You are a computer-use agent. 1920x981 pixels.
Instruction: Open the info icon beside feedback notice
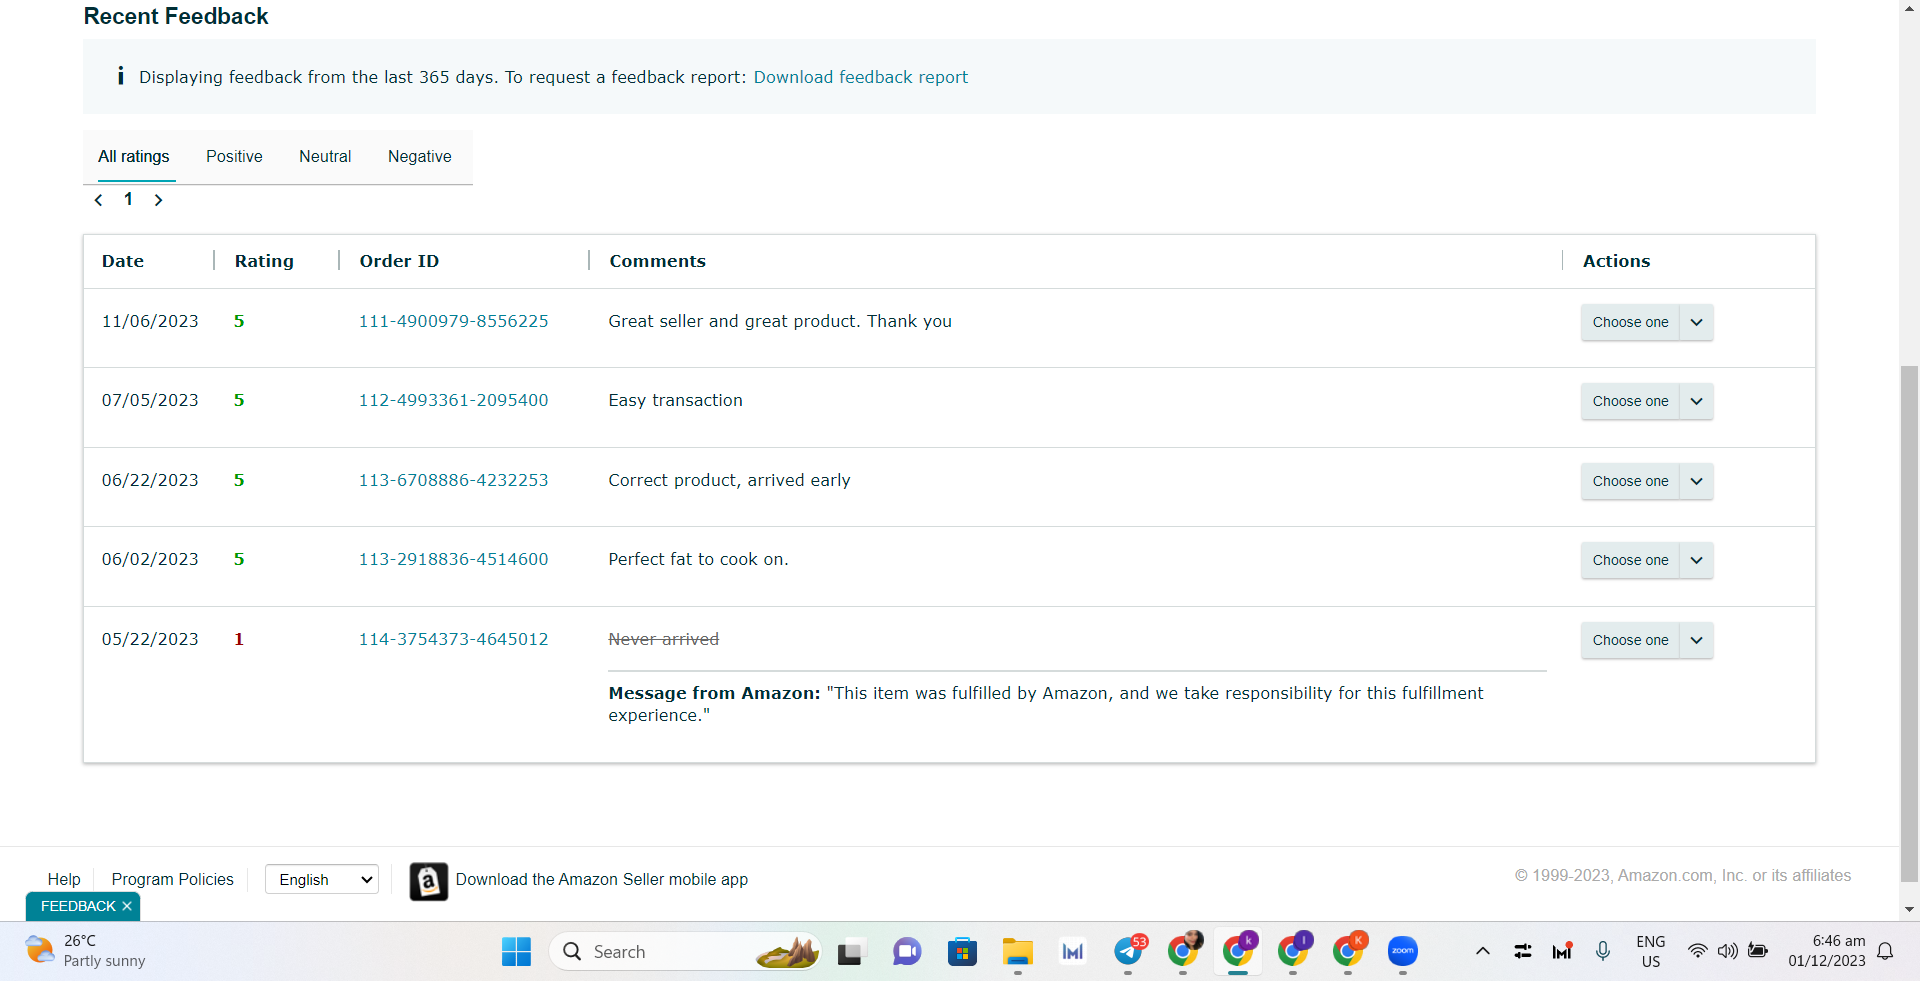120,76
